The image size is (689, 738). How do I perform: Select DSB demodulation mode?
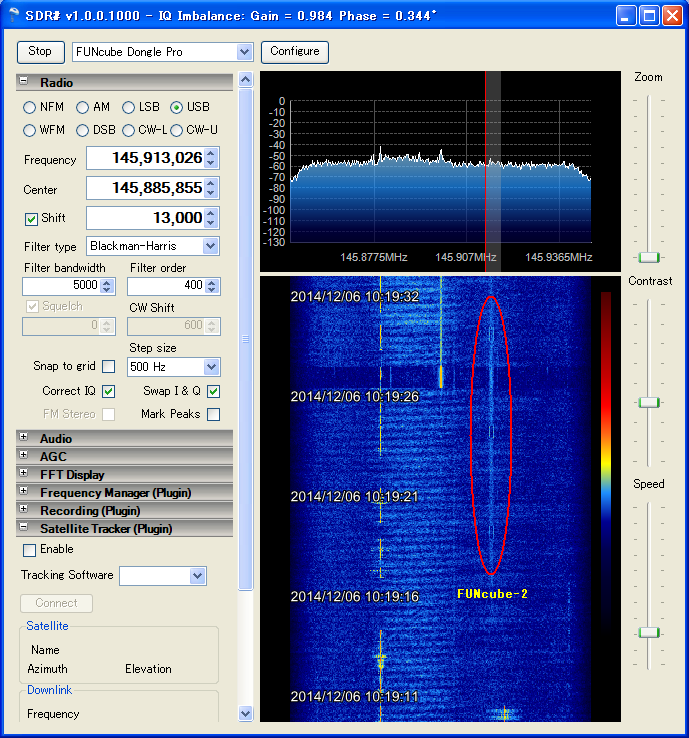point(82,130)
